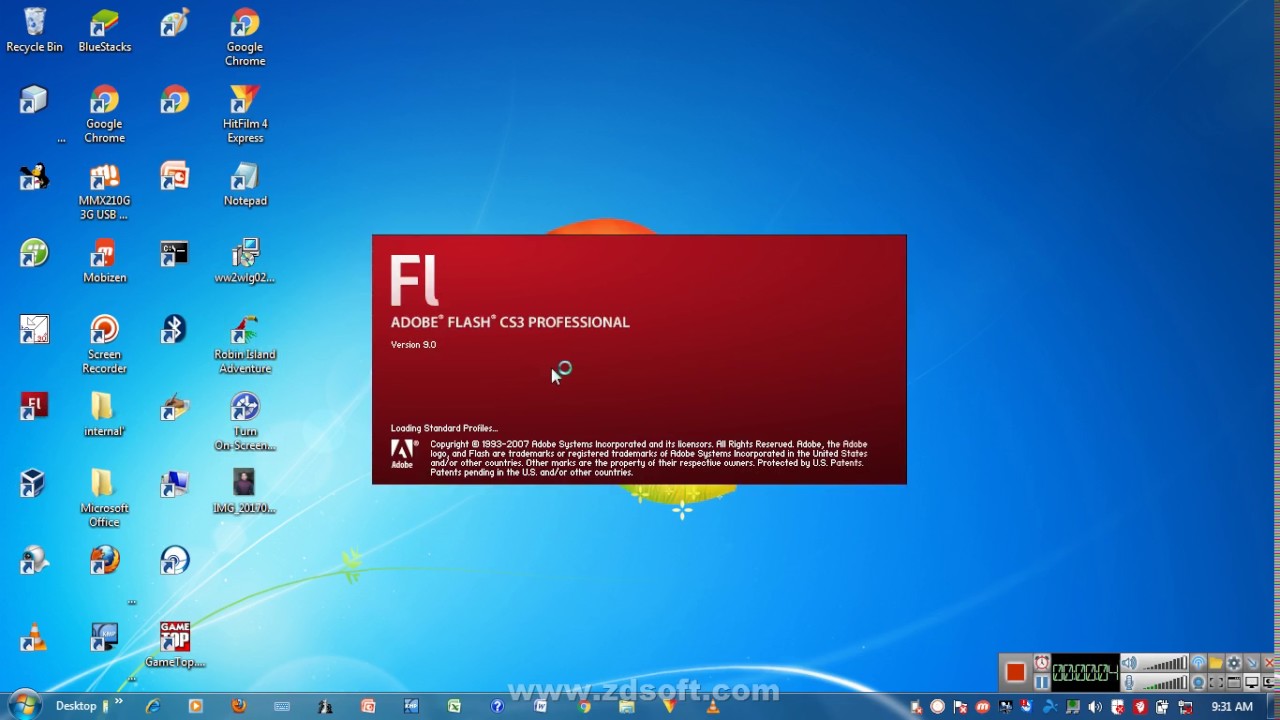Click the Desktop toolbar label in taskbar
Viewport: 1280px width, 720px height.
pyautogui.click(x=76, y=706)
